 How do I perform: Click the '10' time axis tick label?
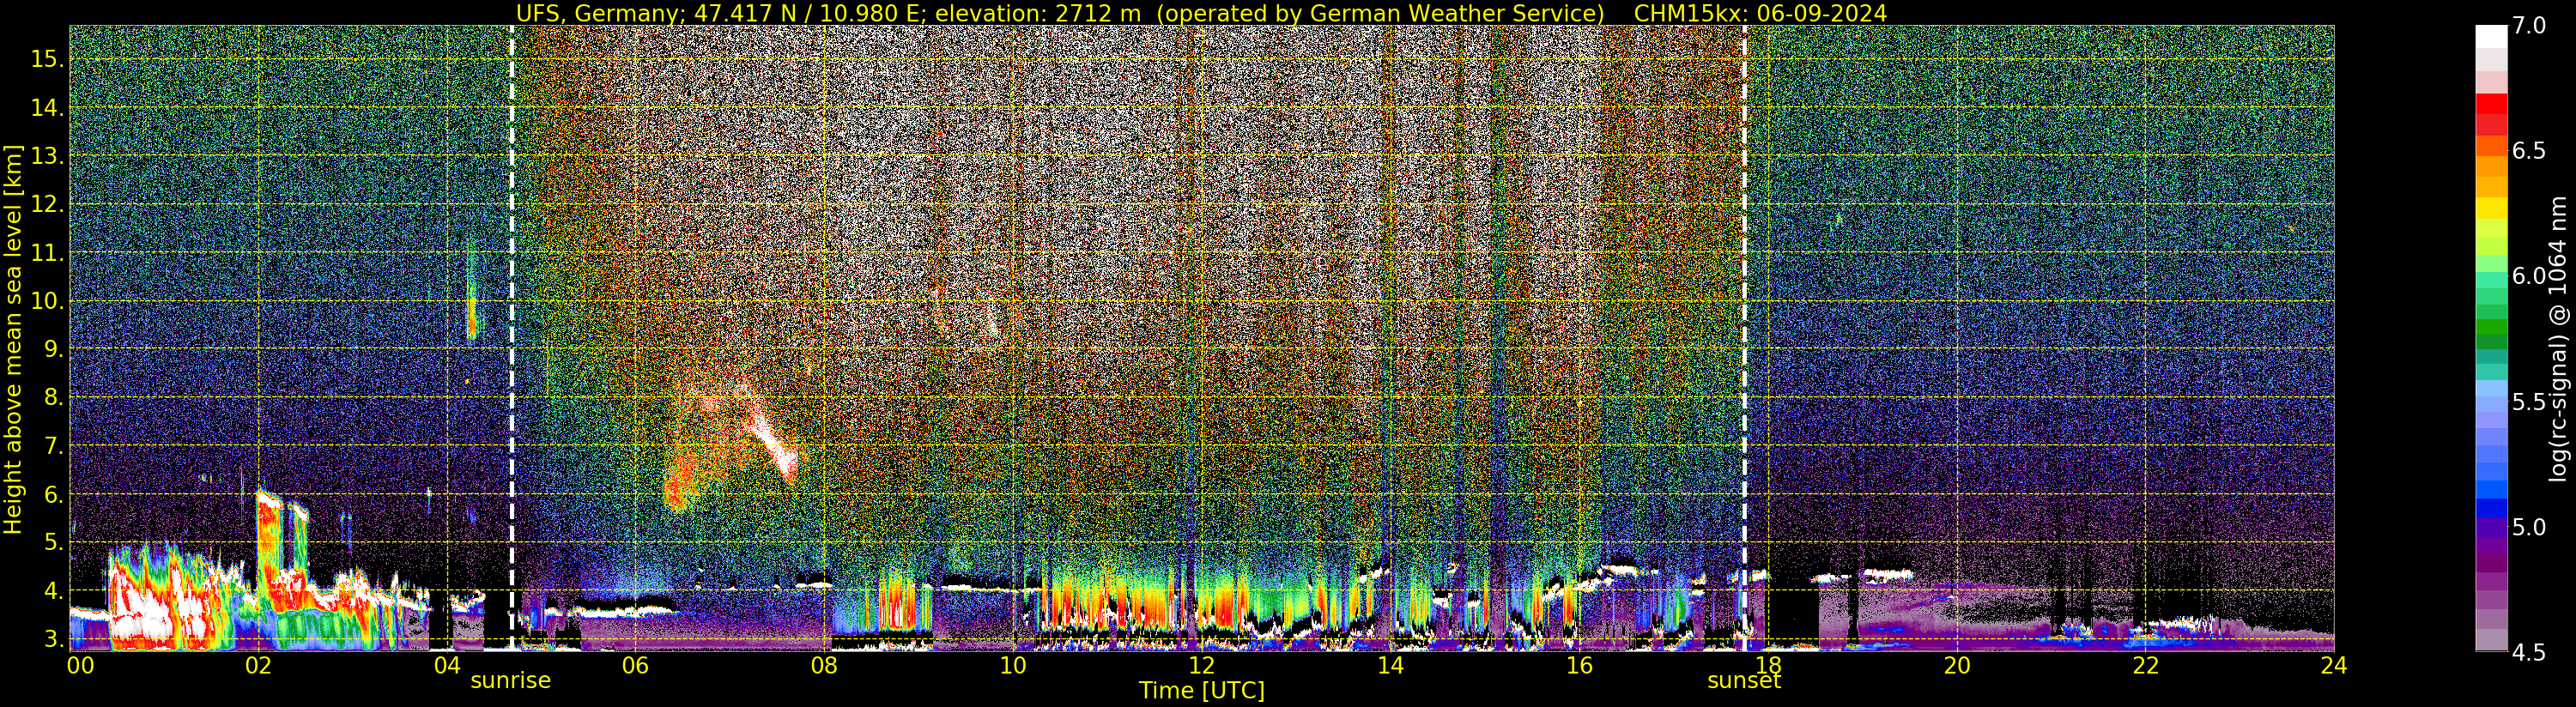pos(1013,666)
